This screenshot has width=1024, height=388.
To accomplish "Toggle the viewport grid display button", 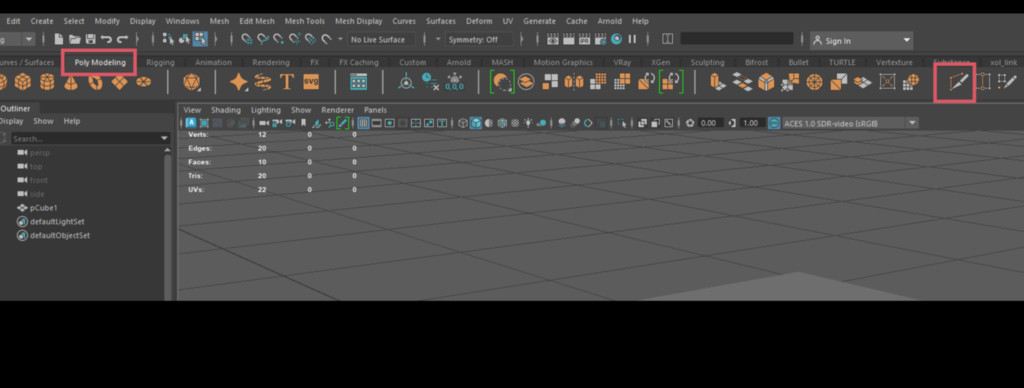I will point(364,123).
